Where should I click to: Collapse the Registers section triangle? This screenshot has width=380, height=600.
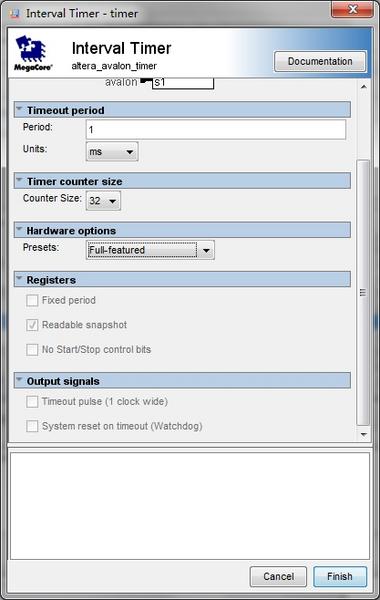click(19, 279)
